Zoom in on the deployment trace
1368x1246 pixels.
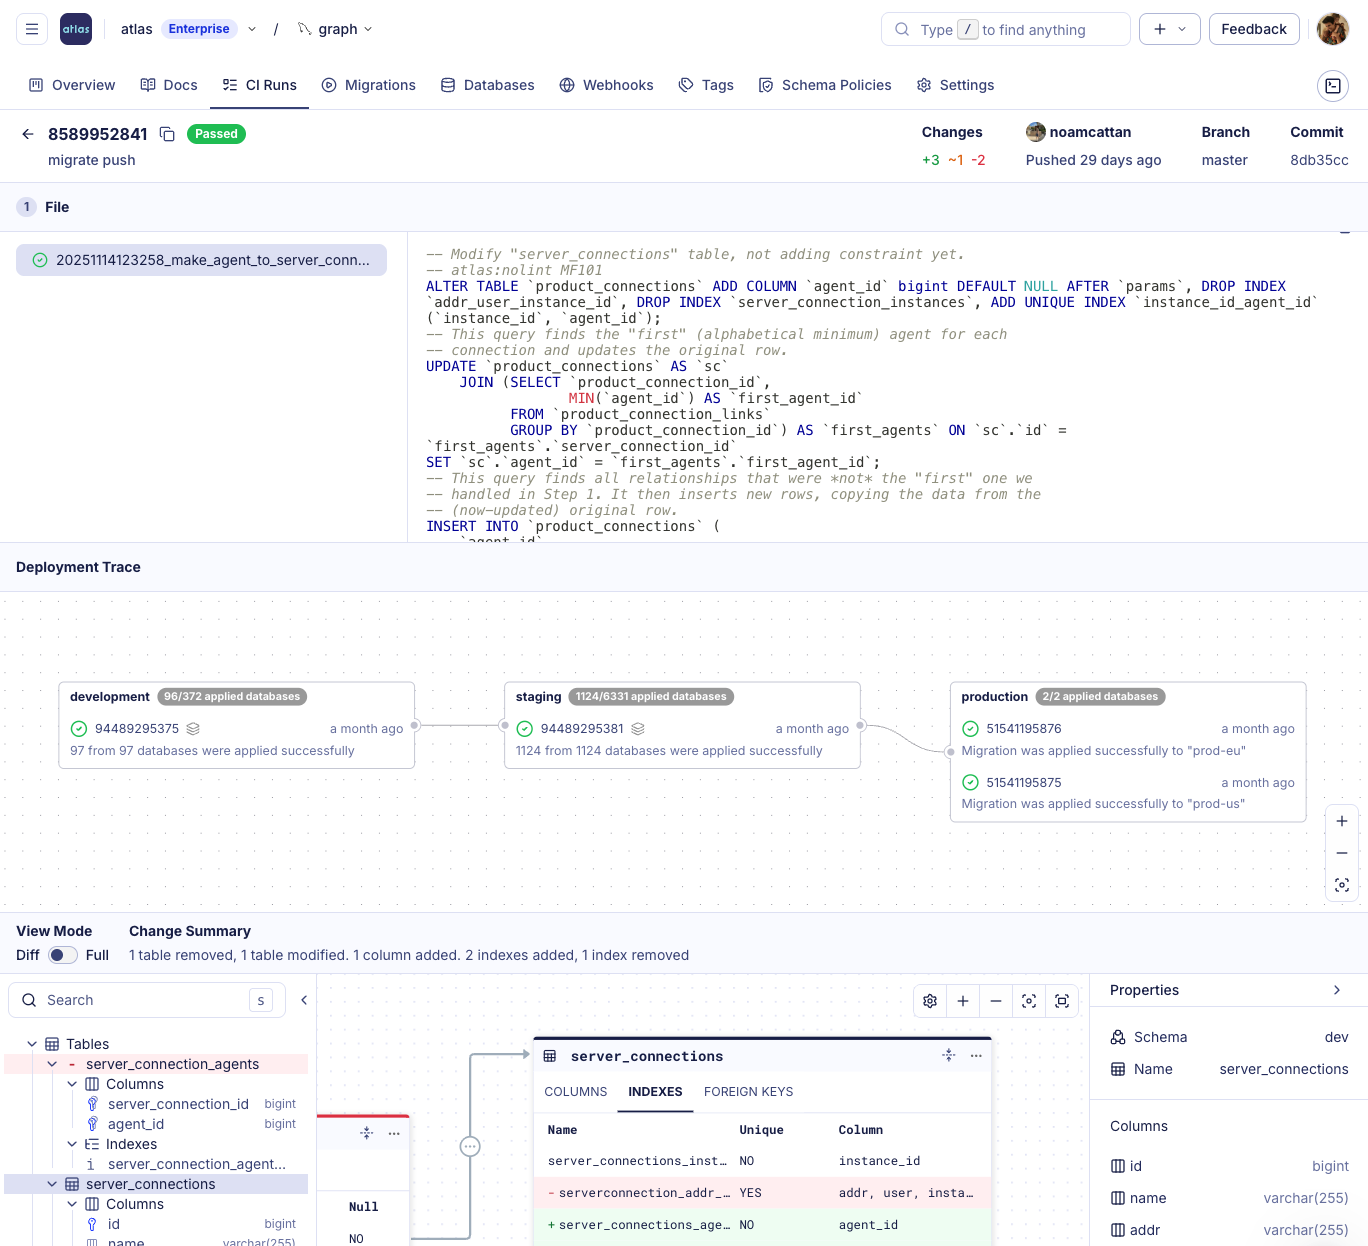[x=1341, y=821]
